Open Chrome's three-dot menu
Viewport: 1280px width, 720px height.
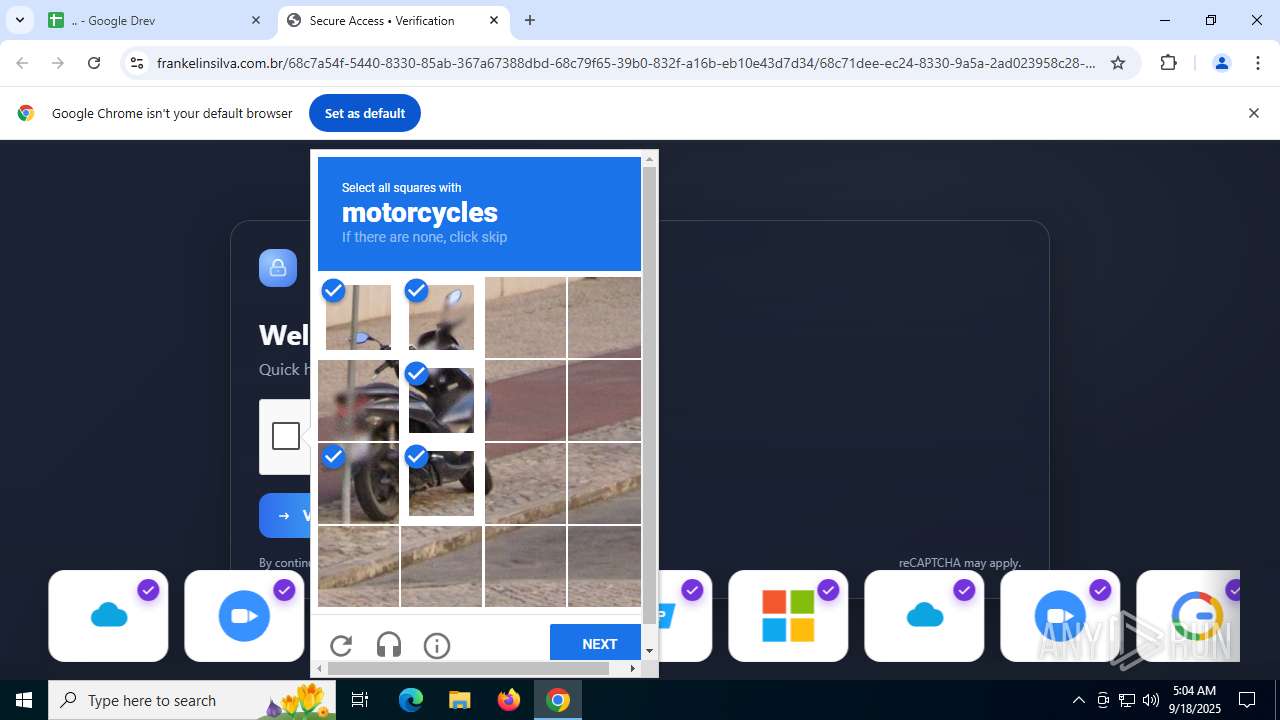point(1258,63)
